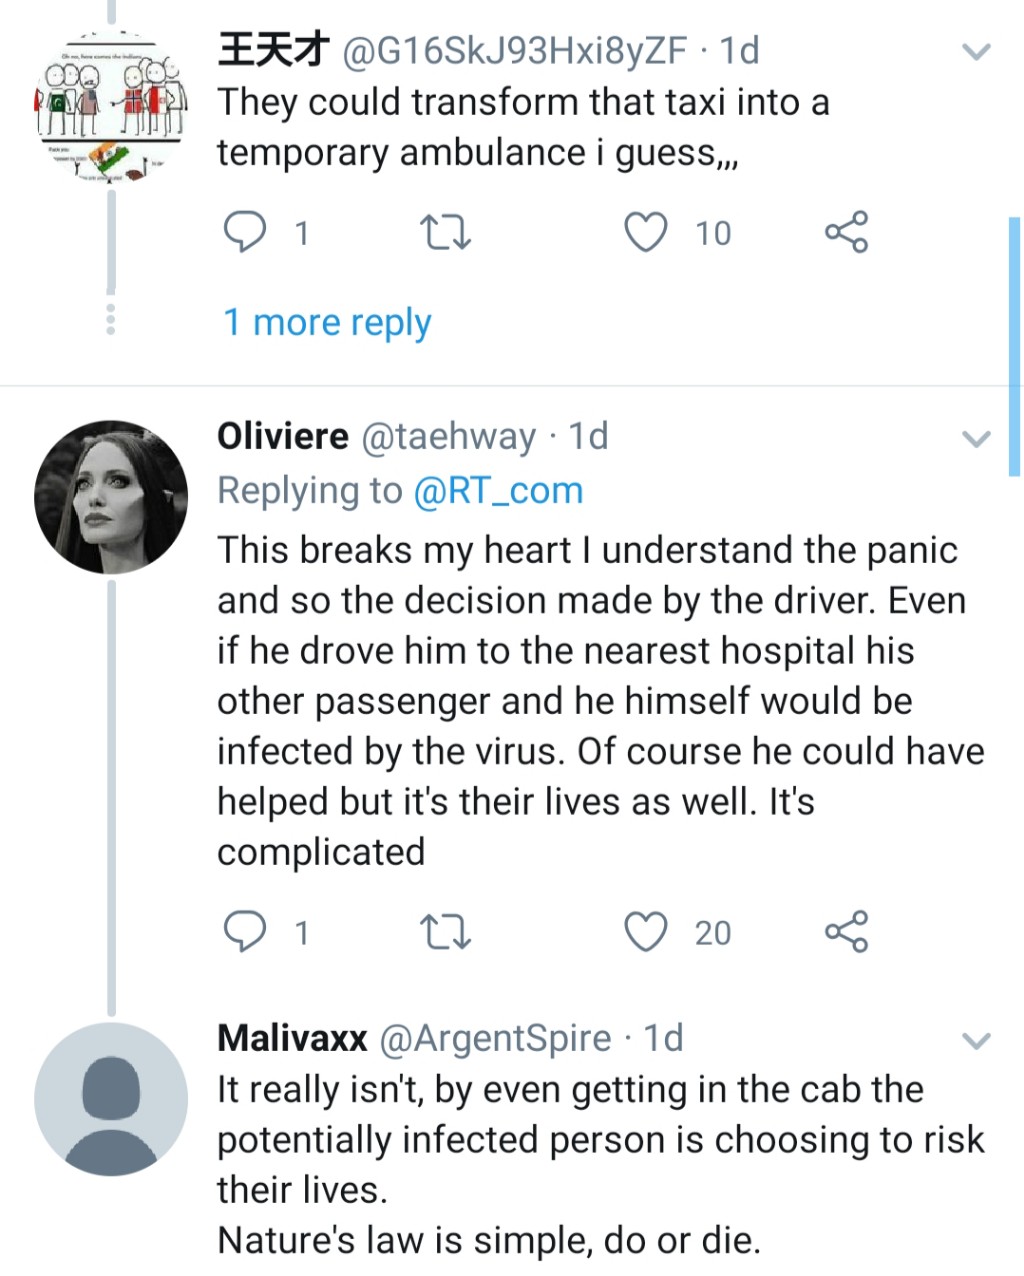The width and height of the screenshot is (1024, 1276).
Task: Retweet the 王天才 temporary ambulance tweet
Action: pyautogui.click(x=446, y=232)
